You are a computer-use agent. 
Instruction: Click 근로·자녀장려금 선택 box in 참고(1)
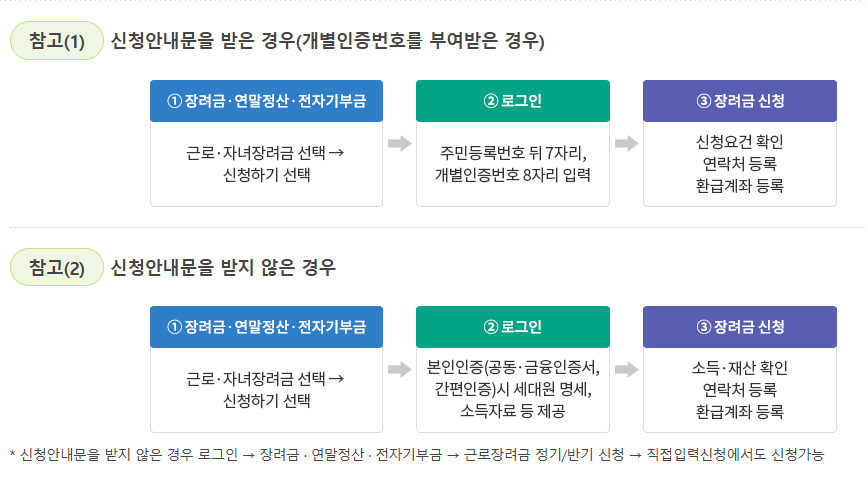[x=267, y=164]
